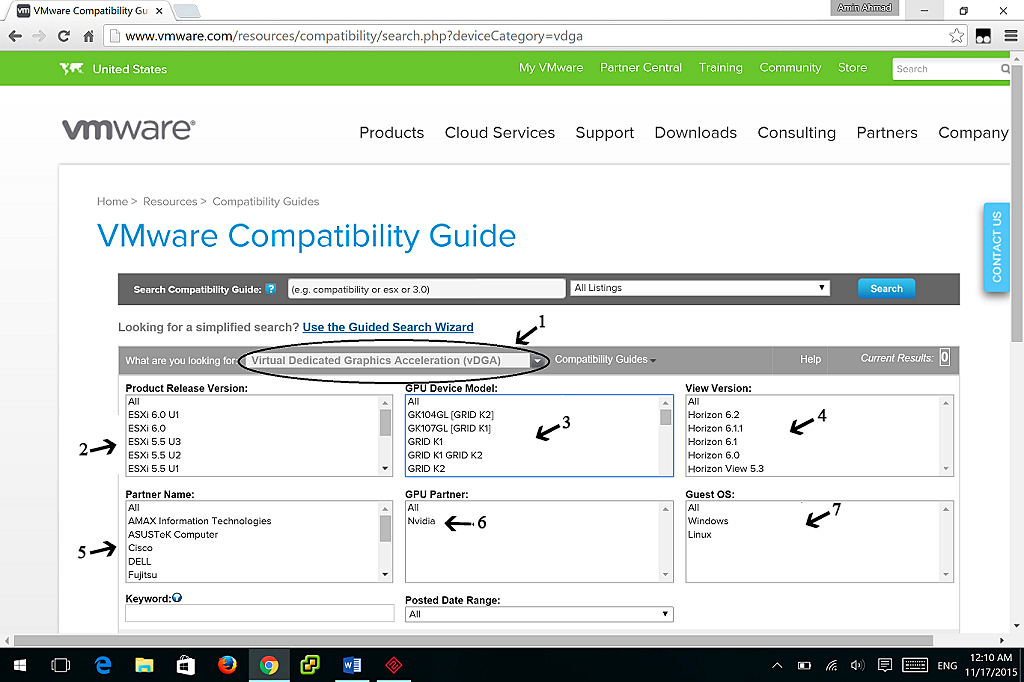Click the browser home icon
This screenshot has height=682, width=1024.
pos(89,36)
